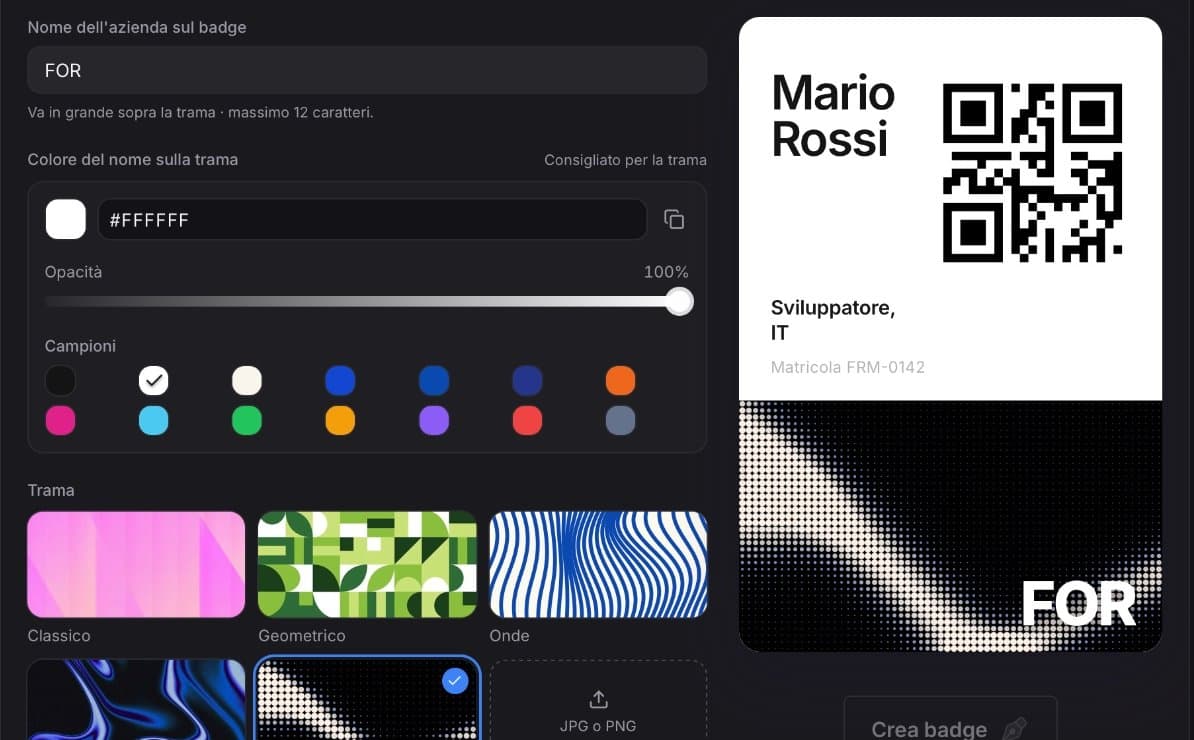Choose the Classico pink pattern thumbnail
The width and height of the screenshot is (1194, 740).
coord(136,564)
